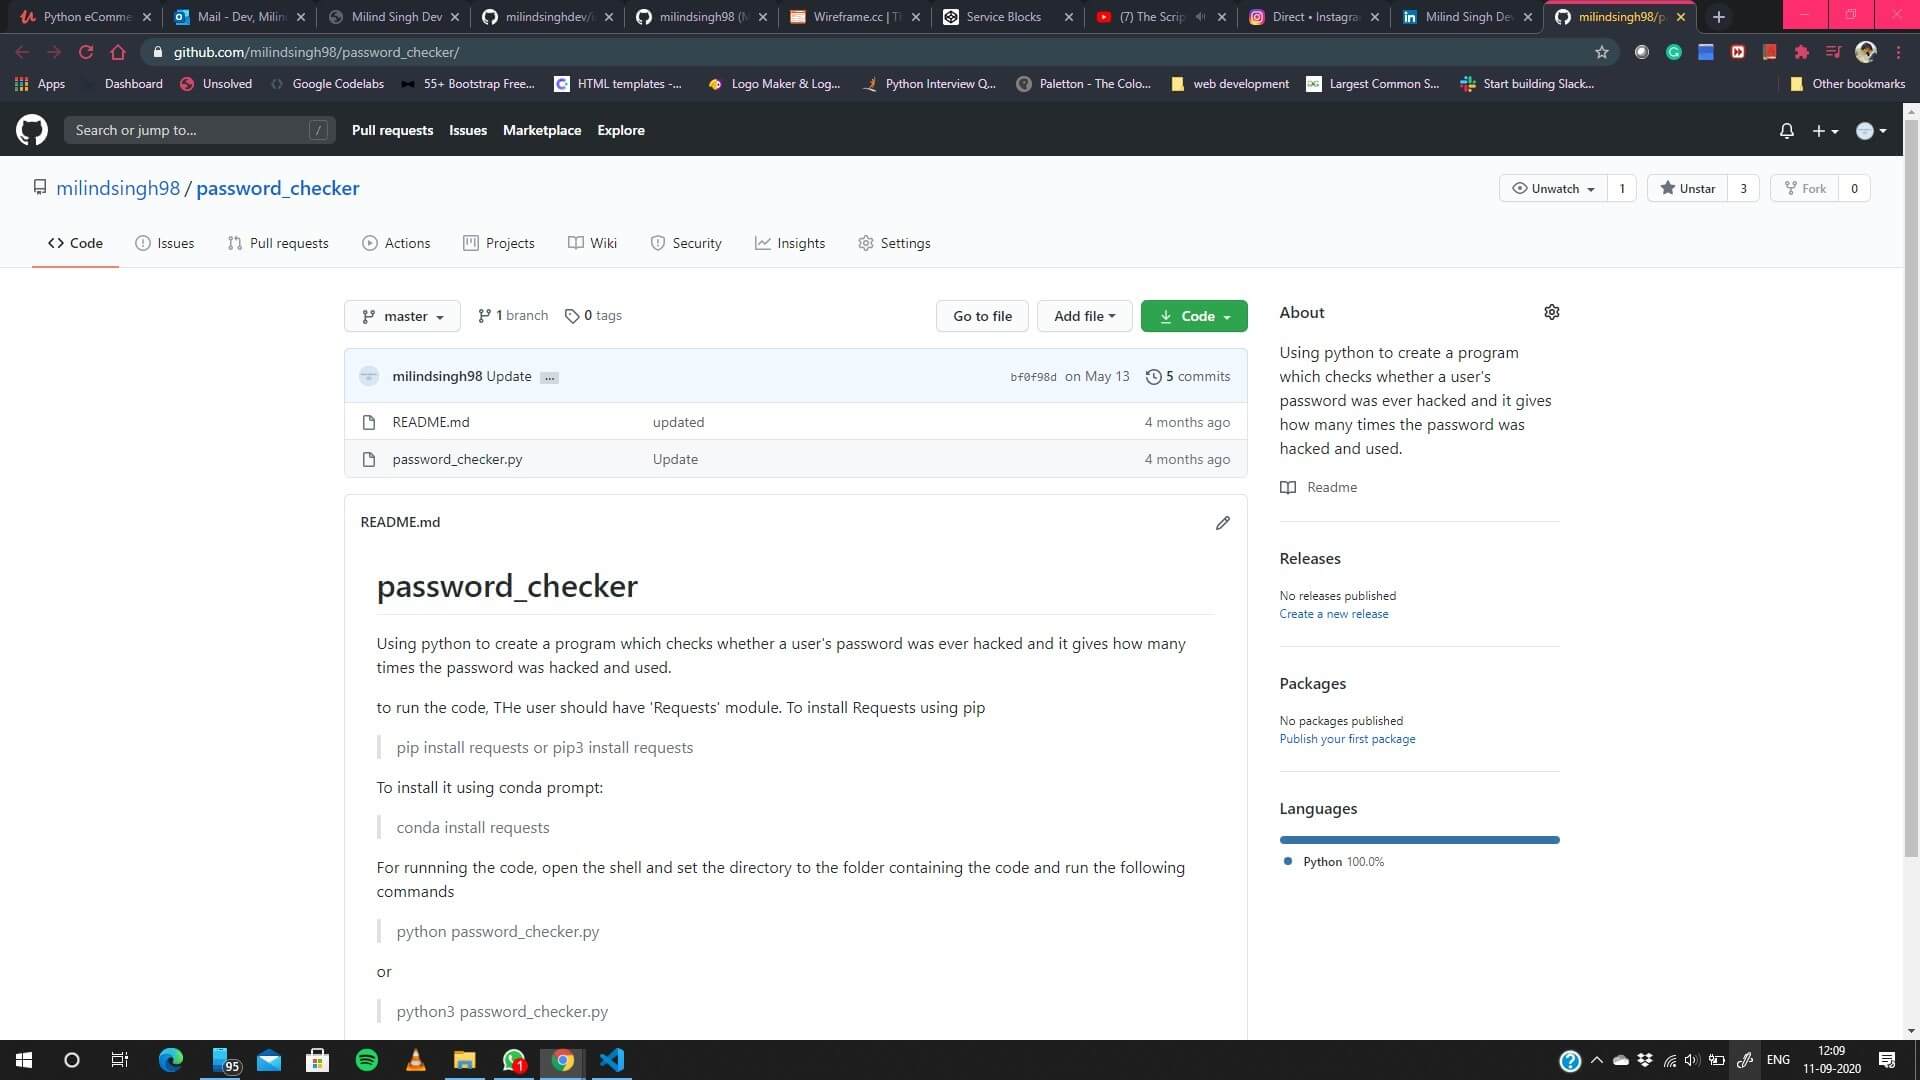
Task: Open WhatsApp from taskbar
Action: 514,1060
